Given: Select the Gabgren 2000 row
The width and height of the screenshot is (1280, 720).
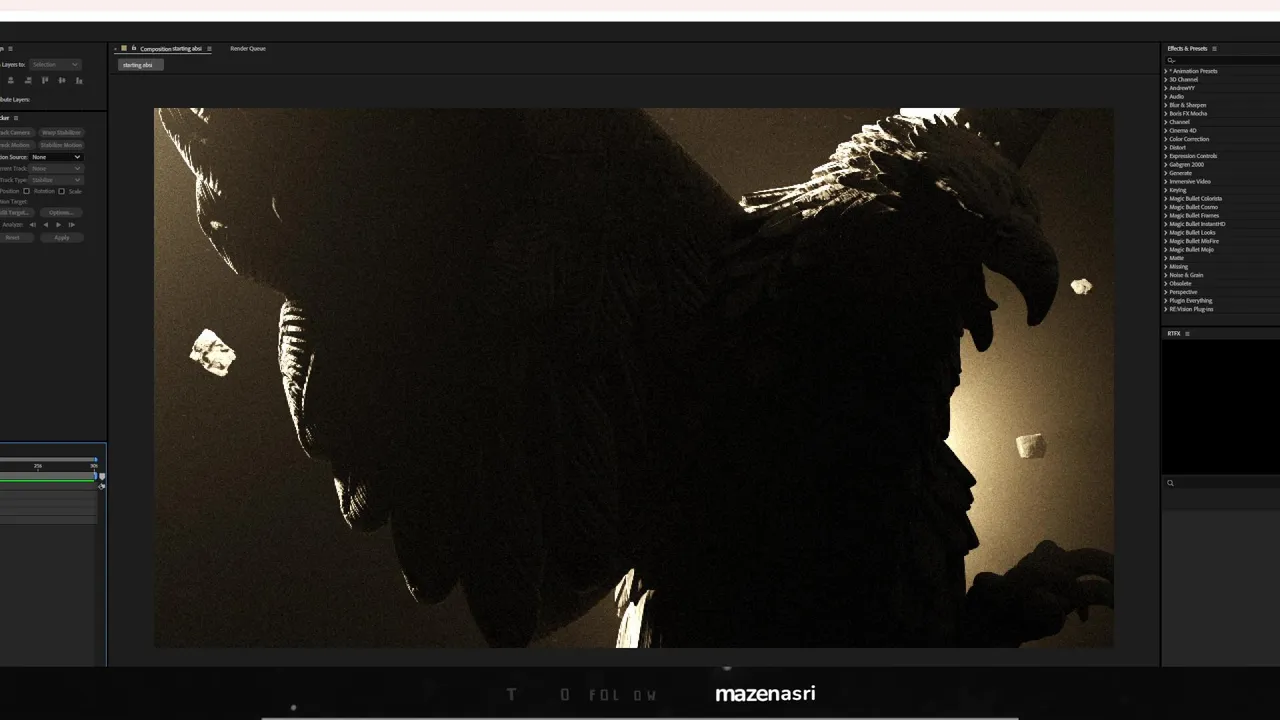Looking at the screenshot, I should click(1220, 164).
